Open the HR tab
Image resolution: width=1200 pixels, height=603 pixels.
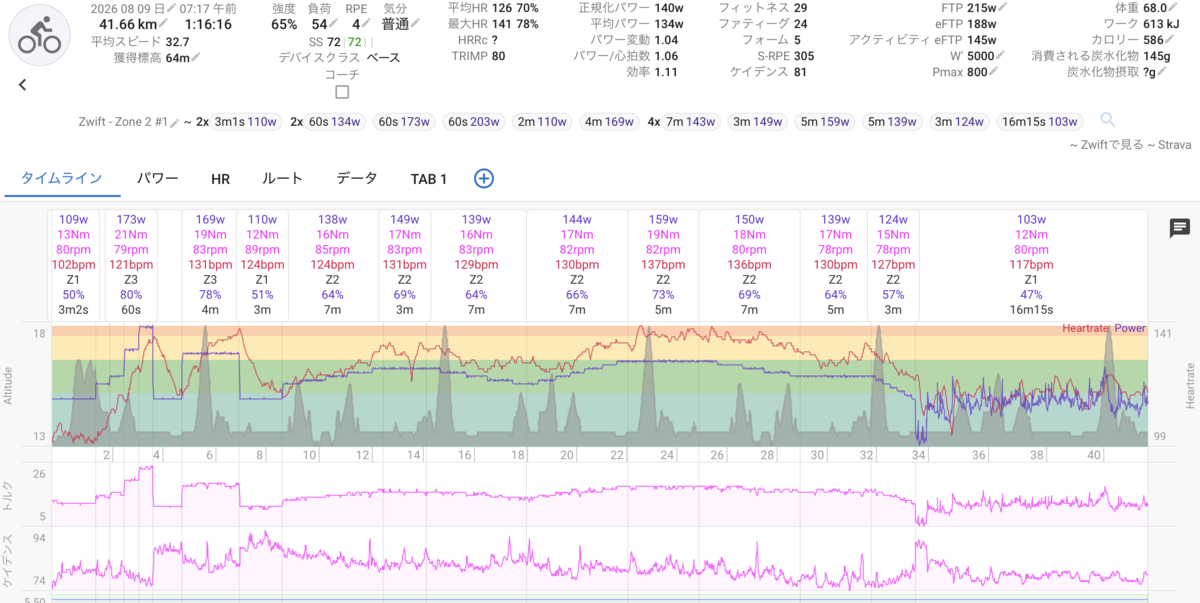click(x=221, y=179)
